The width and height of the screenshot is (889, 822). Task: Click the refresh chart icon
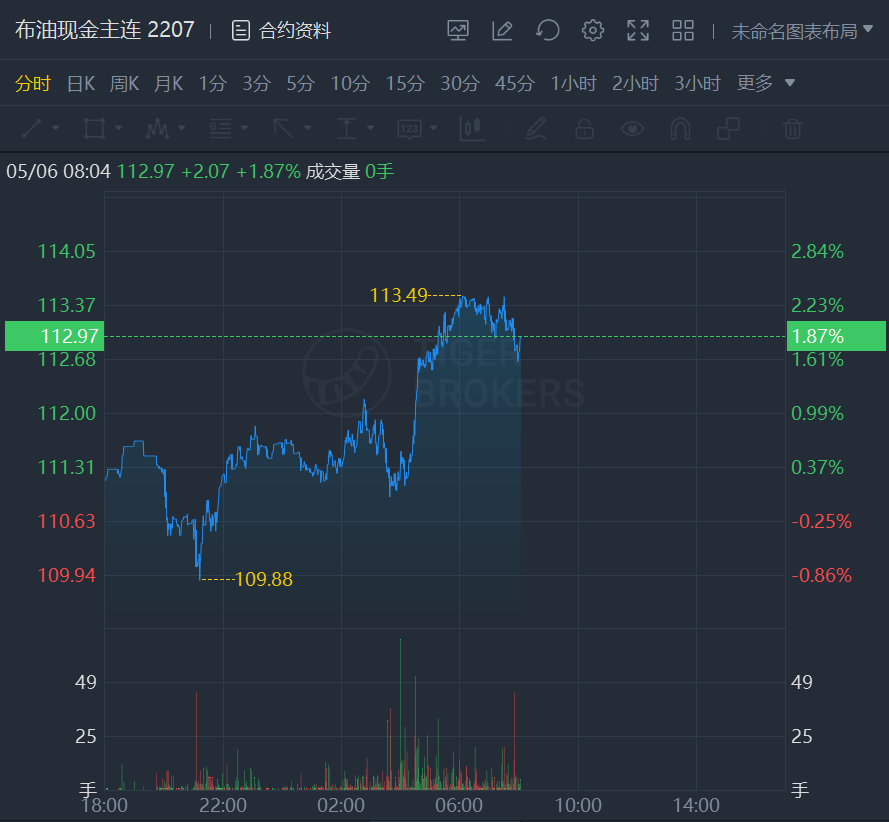click(547, 31)
